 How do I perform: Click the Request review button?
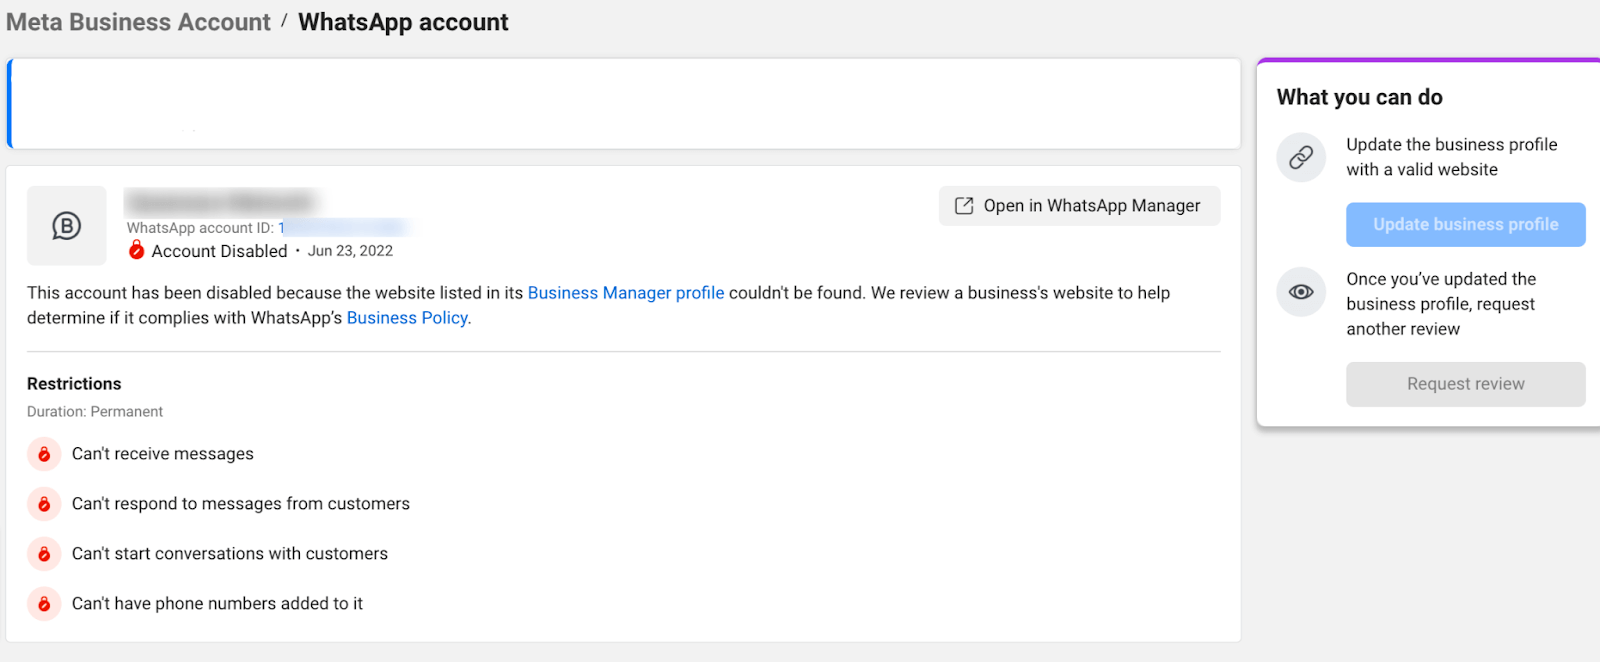point(1465,384)
